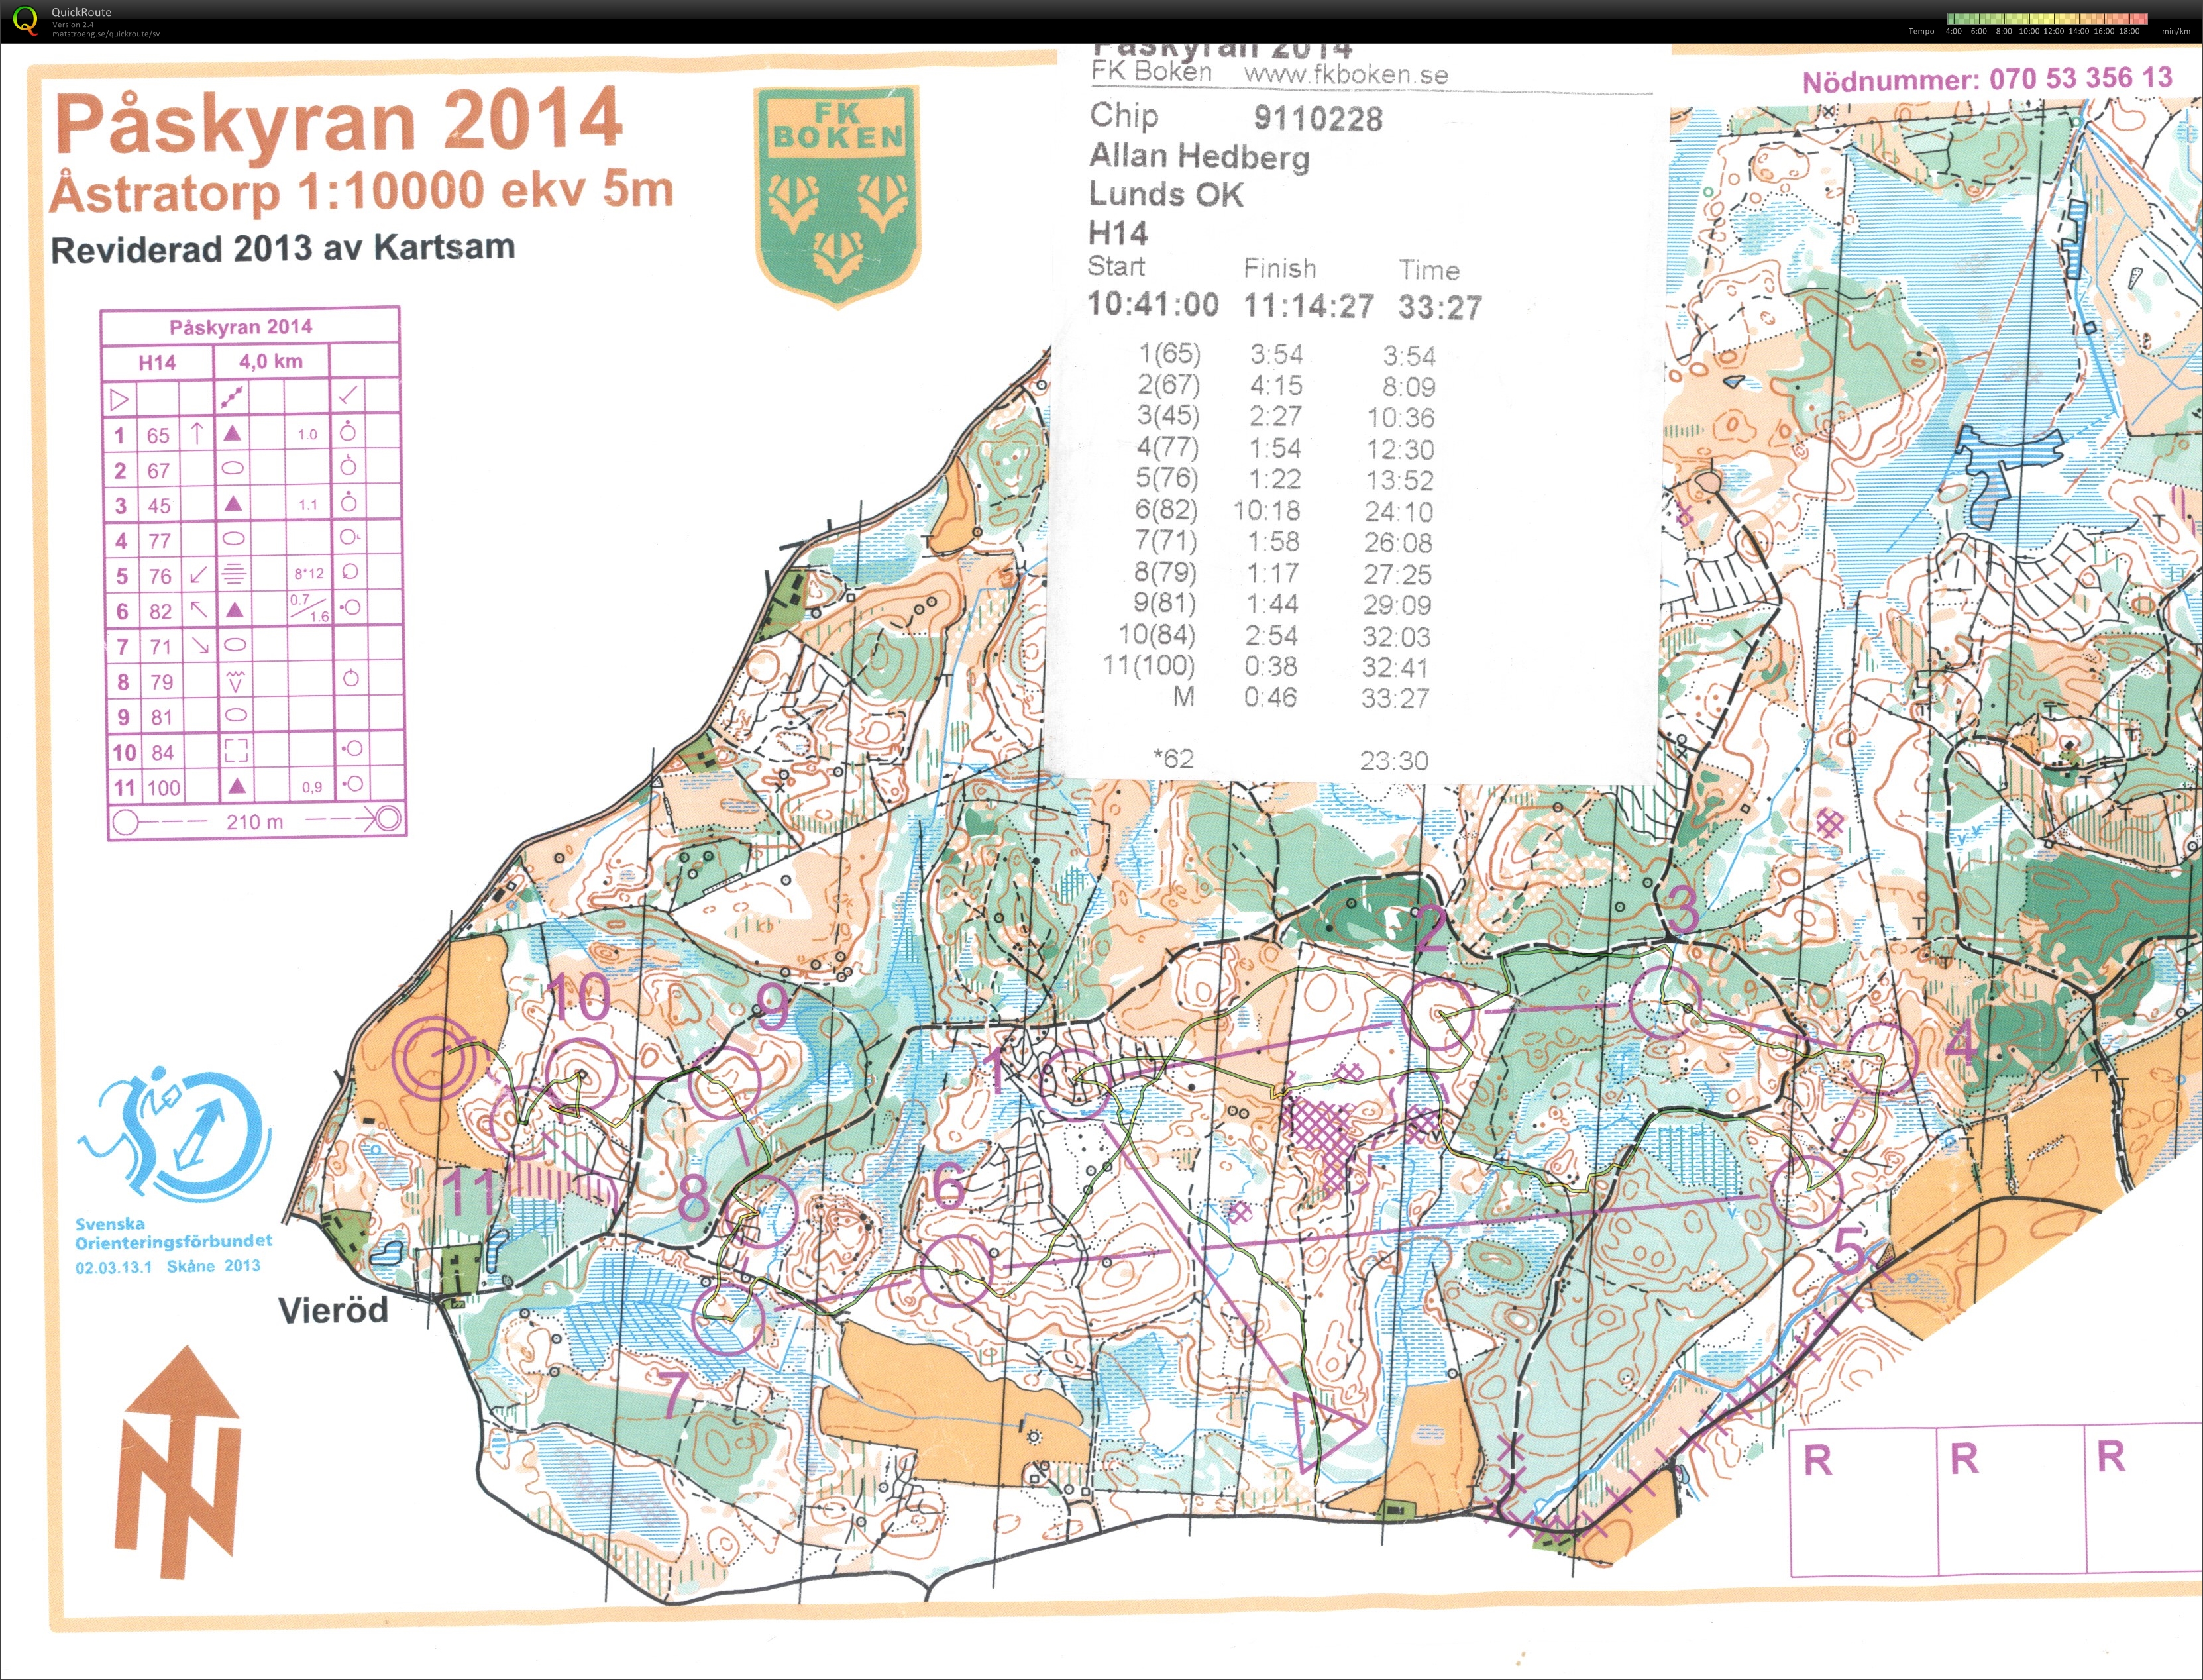Click the H14 cell in control table
The width and height of the screenshot is (2203, 1680).
(x=157, y=362)
